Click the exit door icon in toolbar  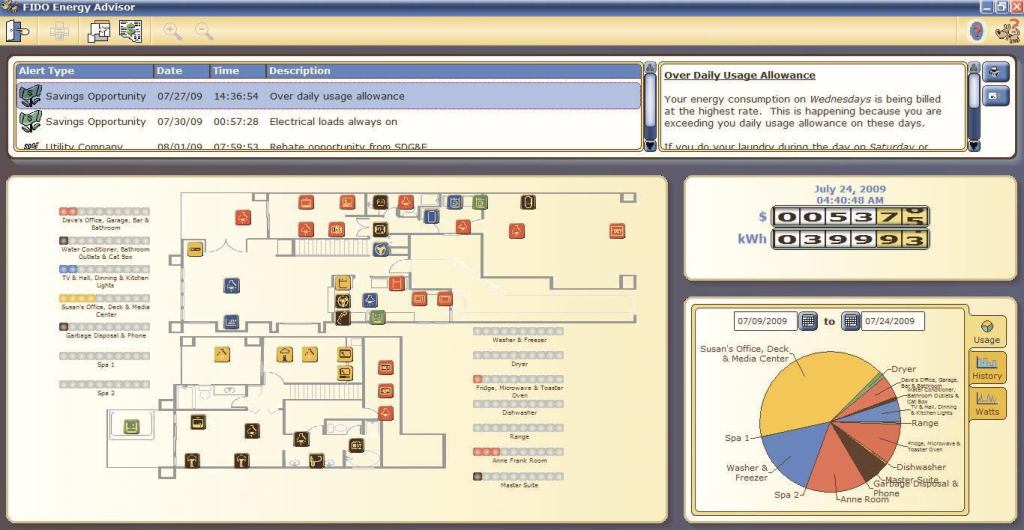(x=18, y=32)
